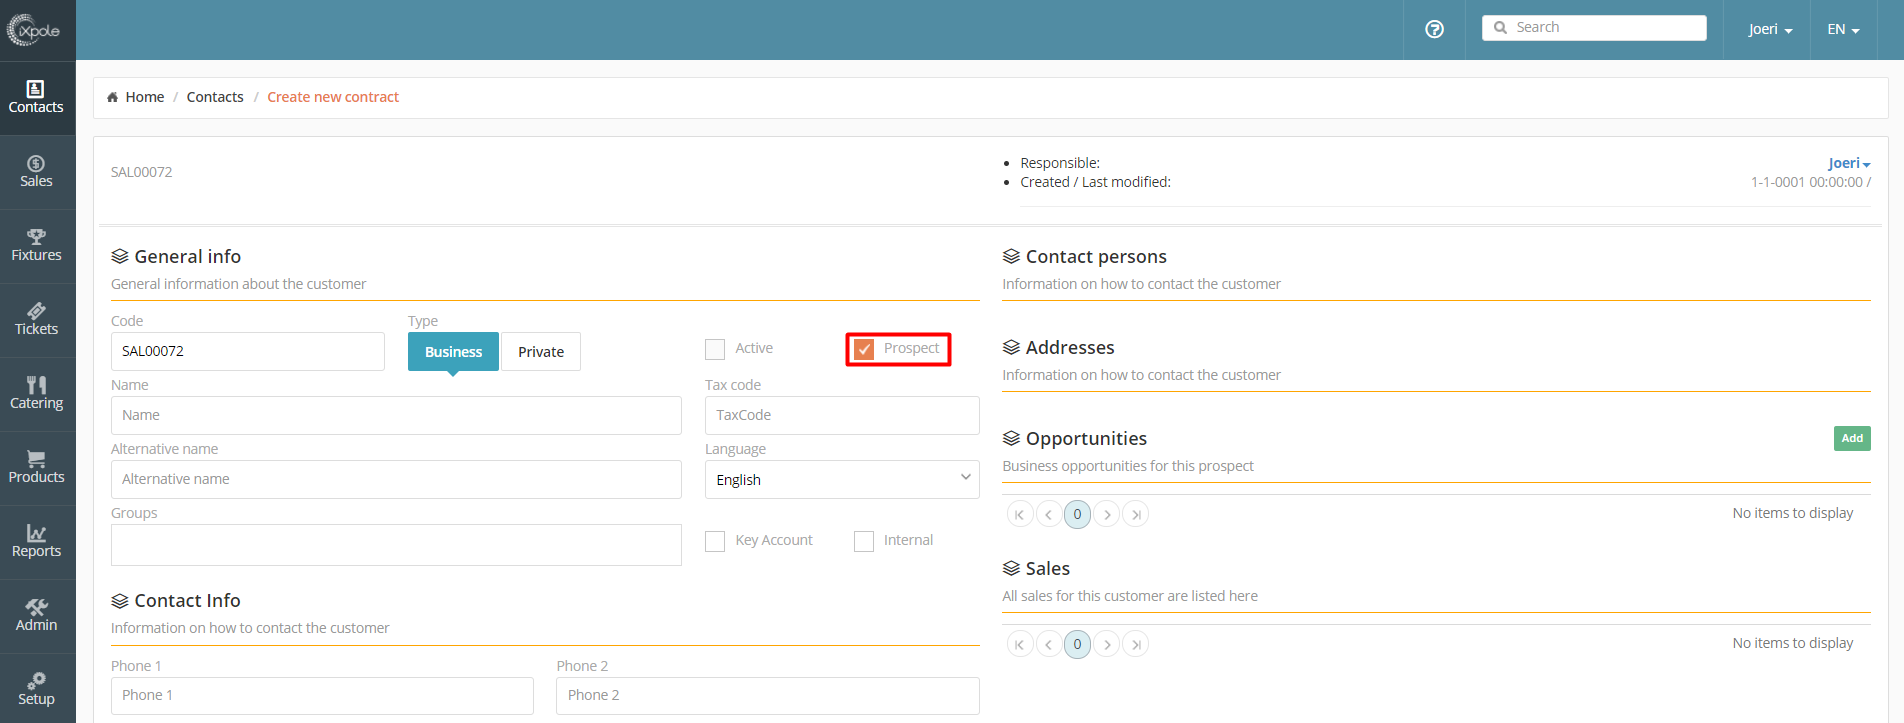Go to next page in Opportunities pager
The height and width of the screenshot is (723, 1904).
pyautogui.click(x=1106, y=514)
